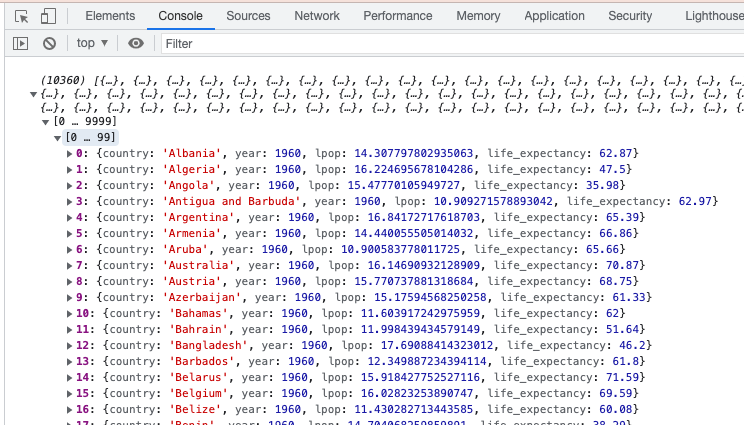Click the (10360) array length label

(x=63, y=80)
